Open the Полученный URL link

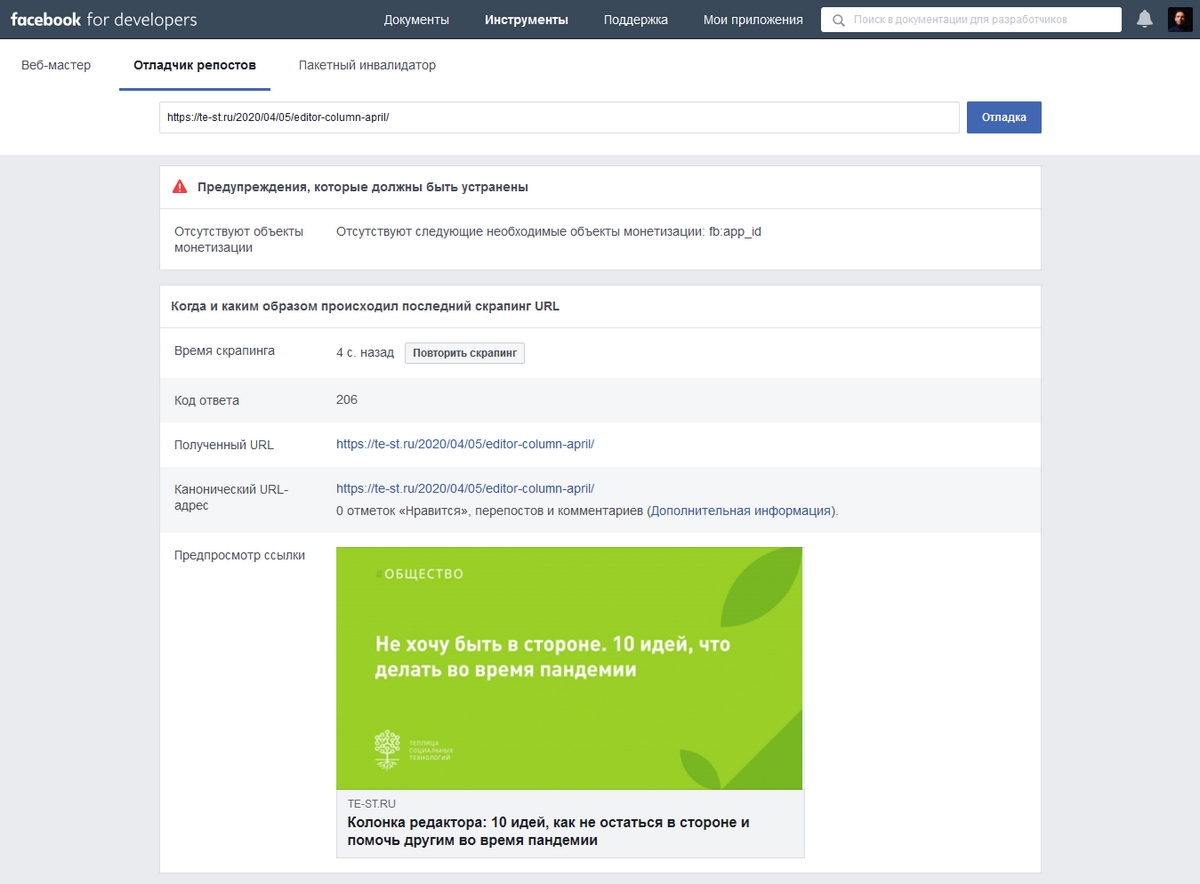[464, 443]
